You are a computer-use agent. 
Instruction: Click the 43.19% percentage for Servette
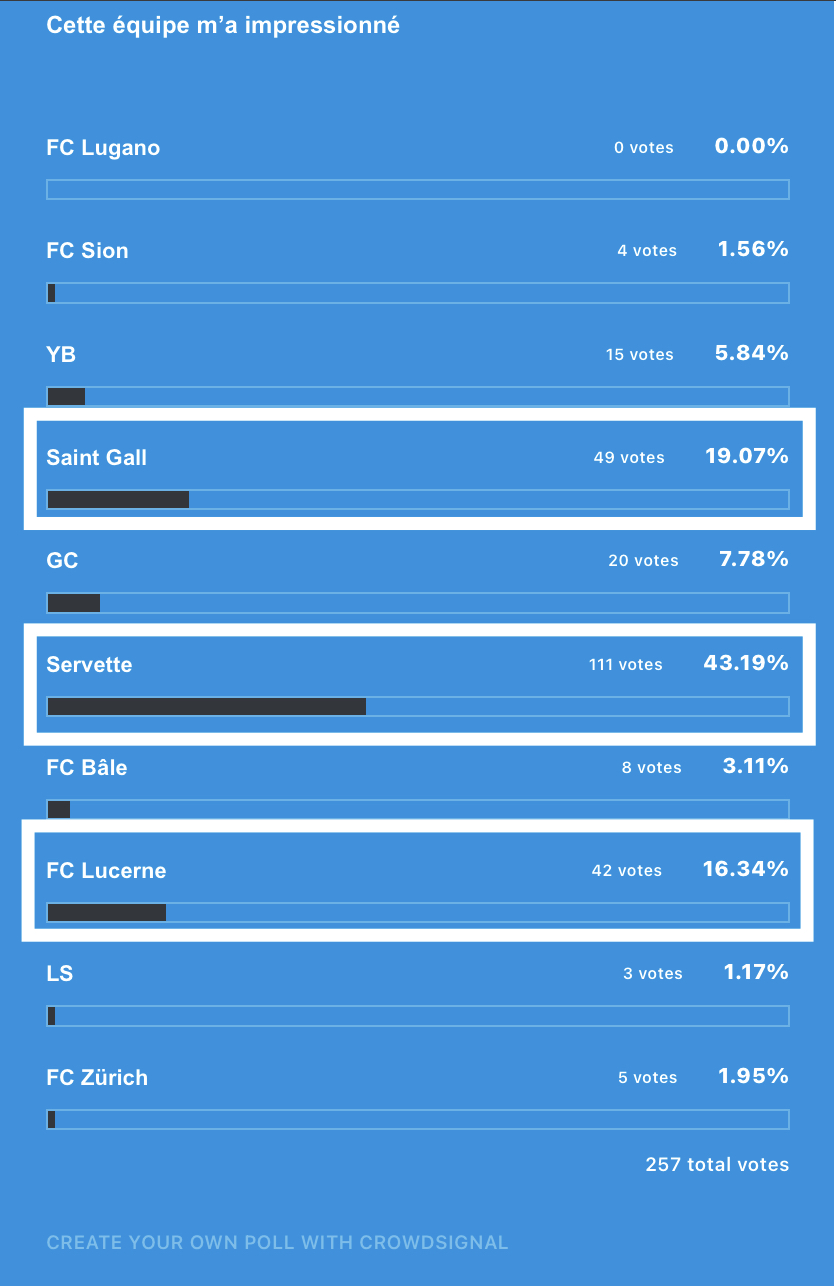(x=746, y=663)
